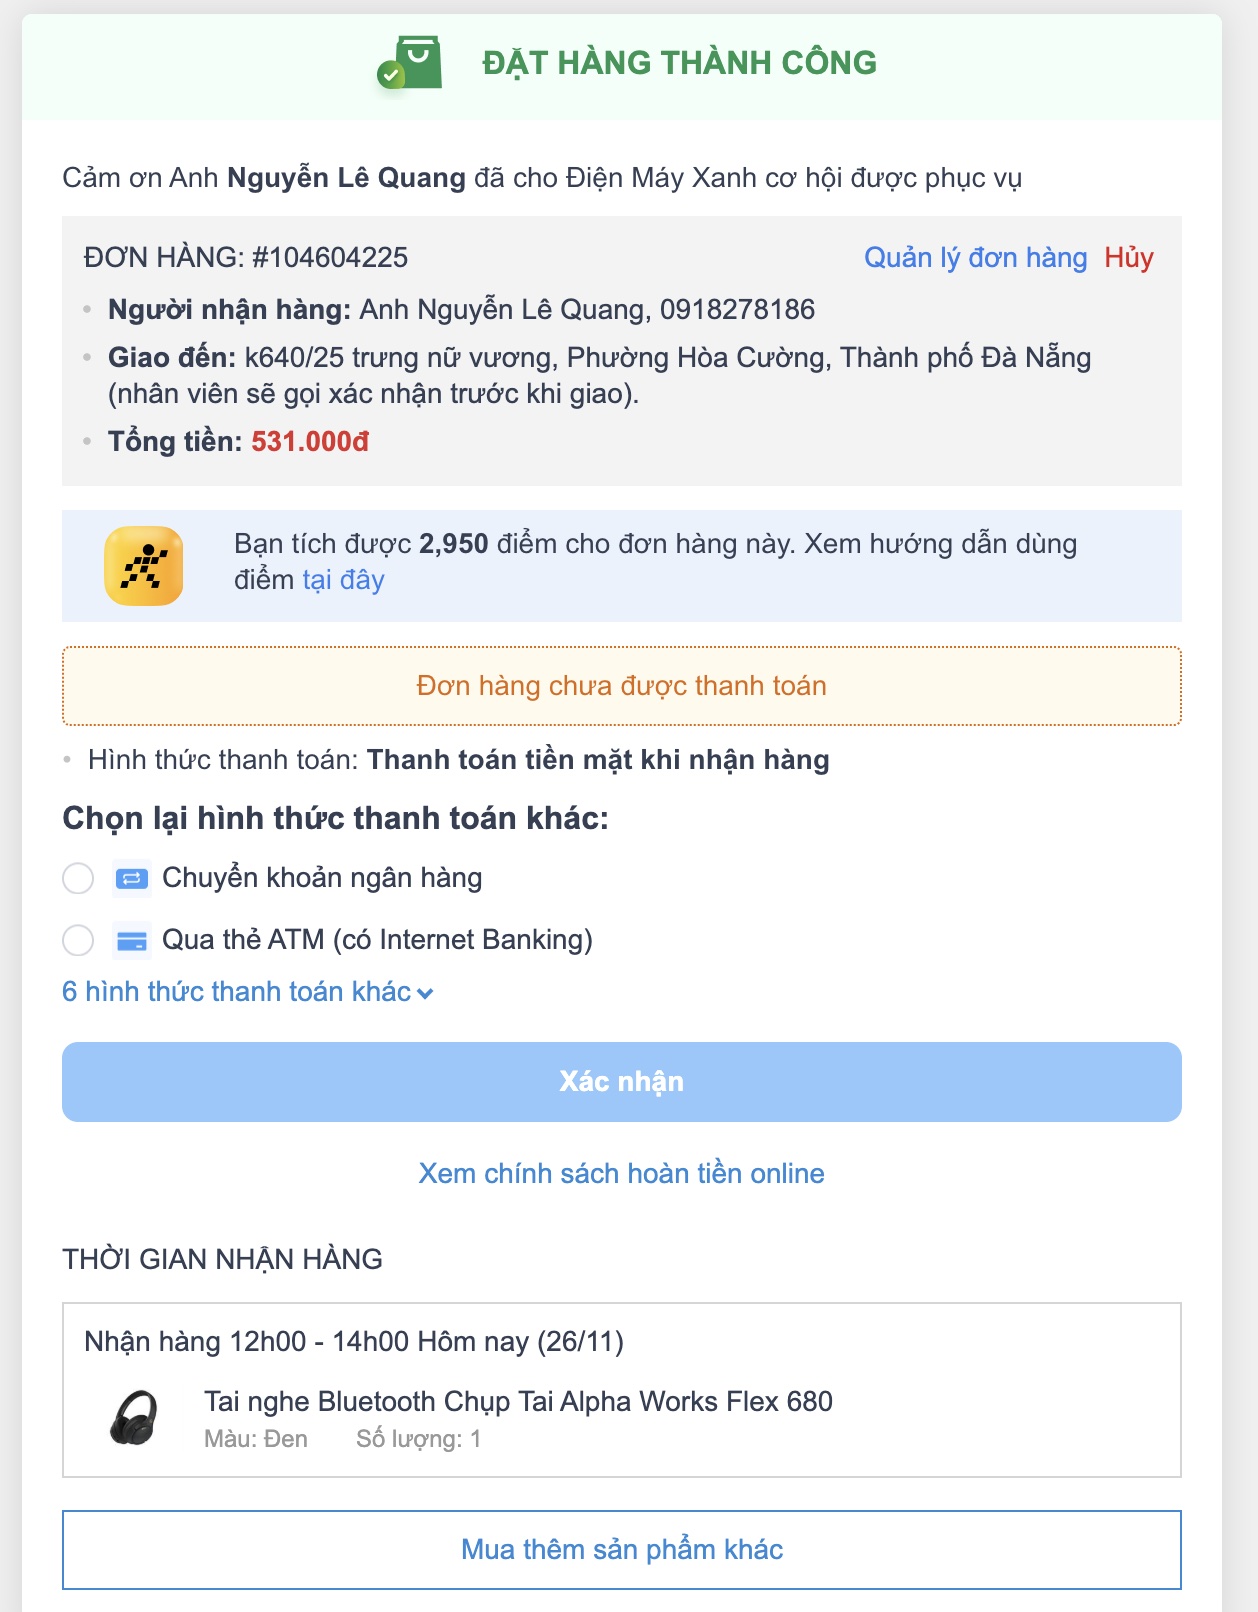Open Quản lý đơn hàng link
This screenshot has width=1258, height=1612.
pyautogui.click(x=975, y=258)
